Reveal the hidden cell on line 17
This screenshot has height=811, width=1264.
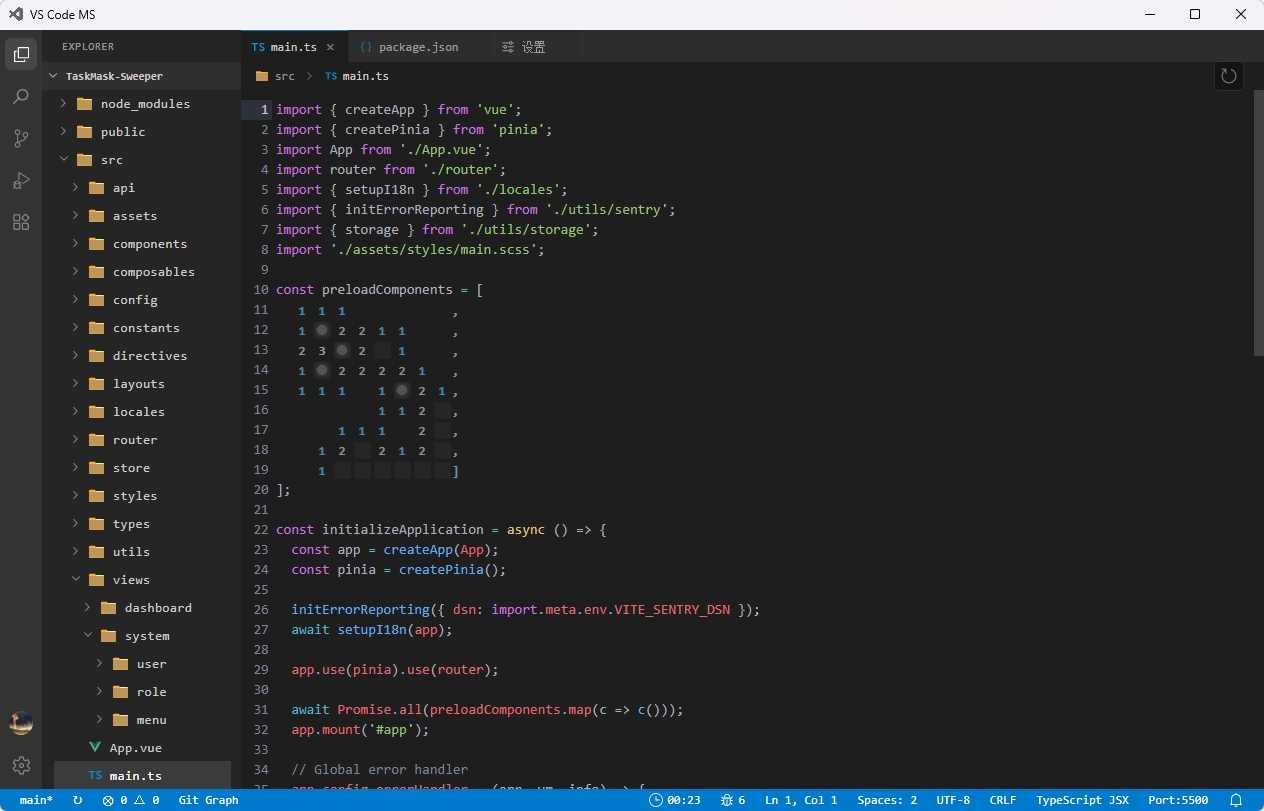point(441,430)
